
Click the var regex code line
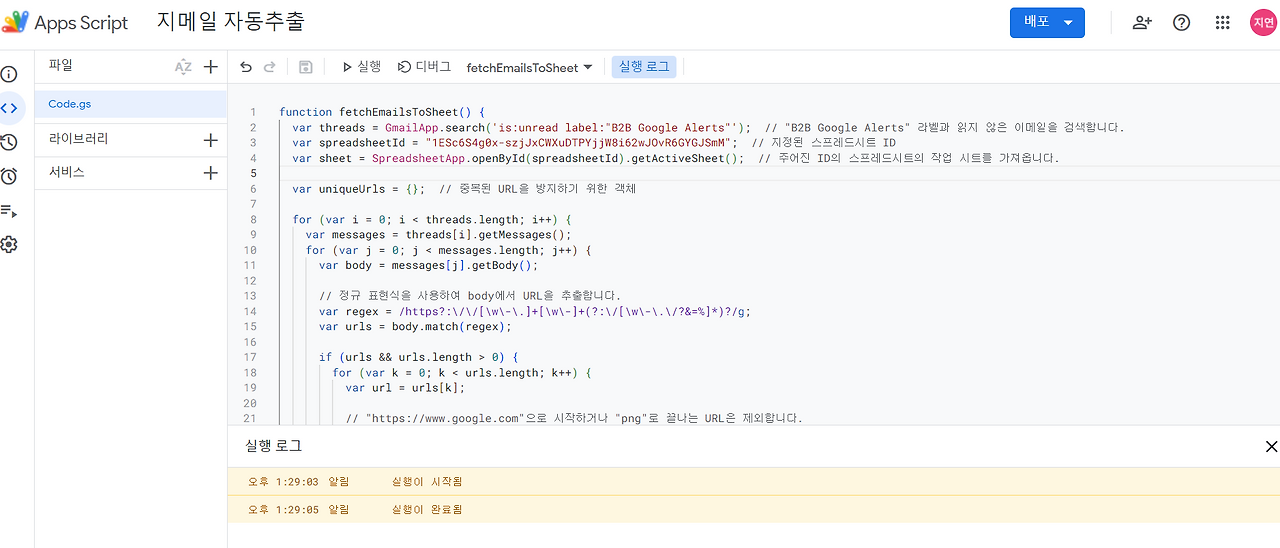(535, 311)
